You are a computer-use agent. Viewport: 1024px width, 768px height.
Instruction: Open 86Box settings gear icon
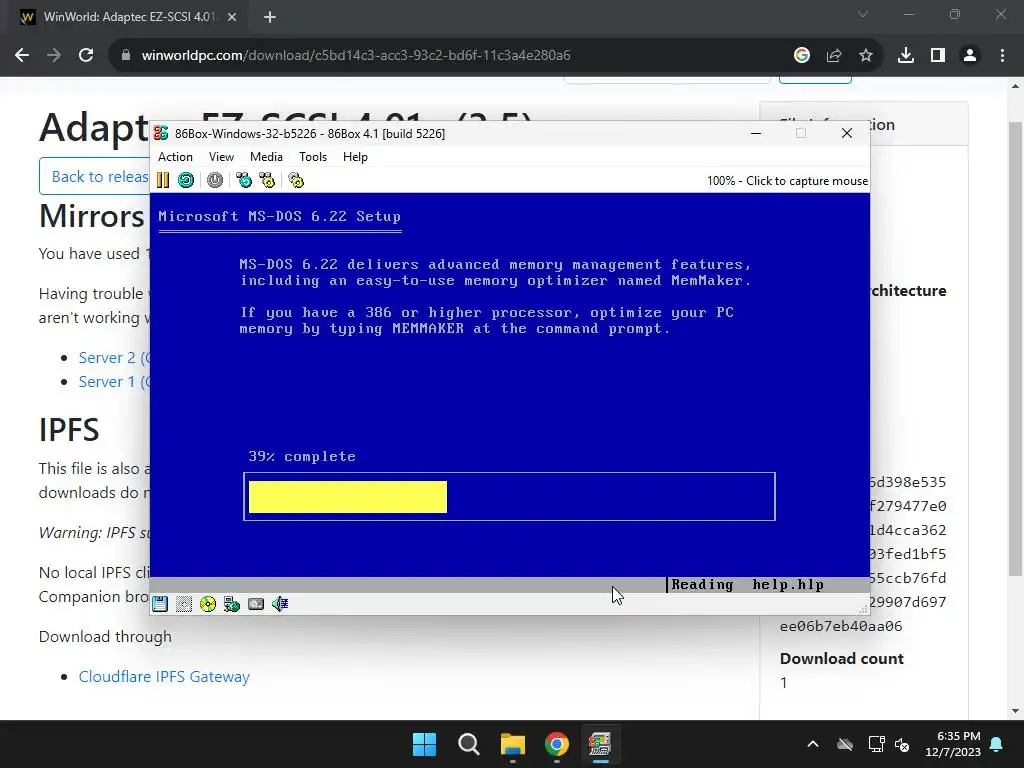click(x=296, y=180)
